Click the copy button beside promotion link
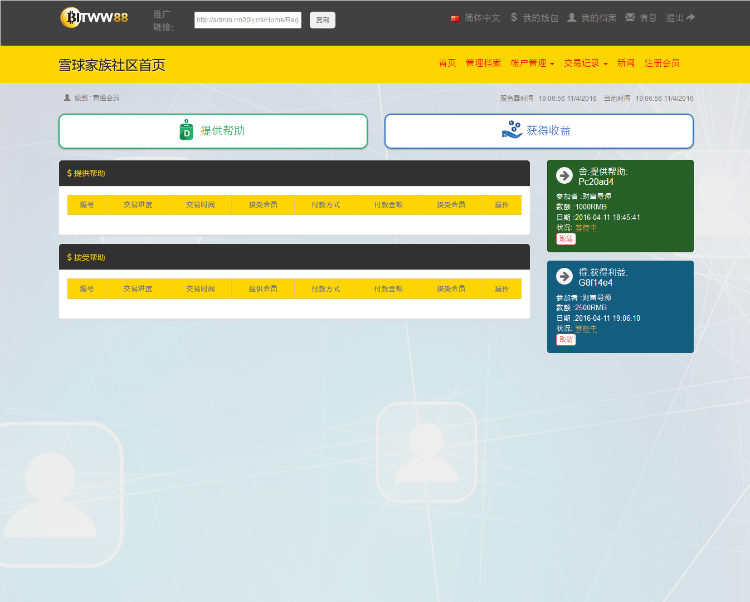750x602 pixels. pos(322,20)
